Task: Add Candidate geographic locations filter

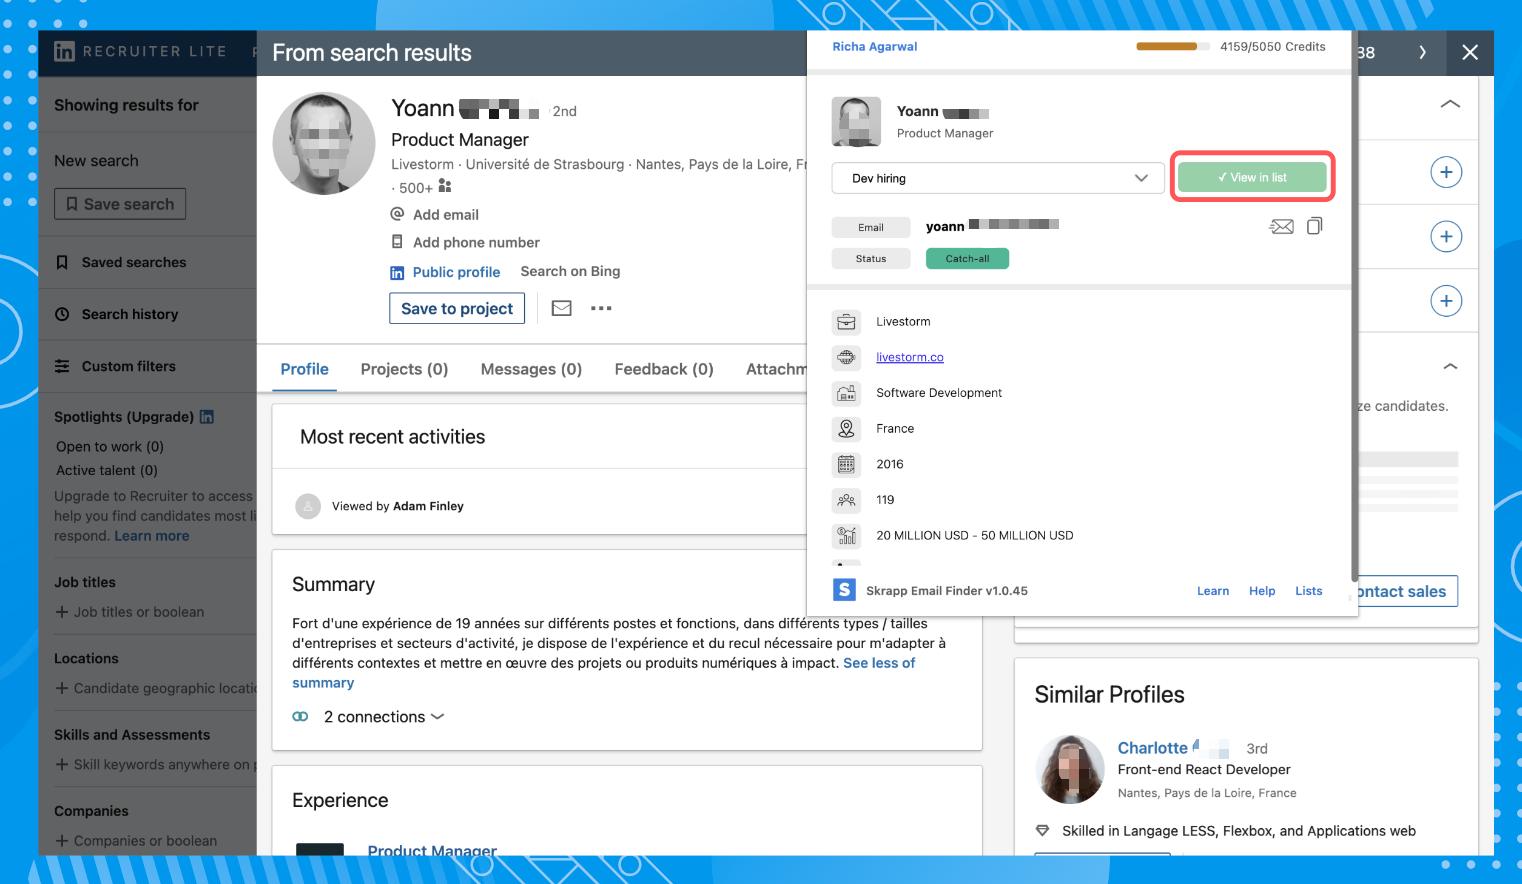Action: (x=156, y=688)
